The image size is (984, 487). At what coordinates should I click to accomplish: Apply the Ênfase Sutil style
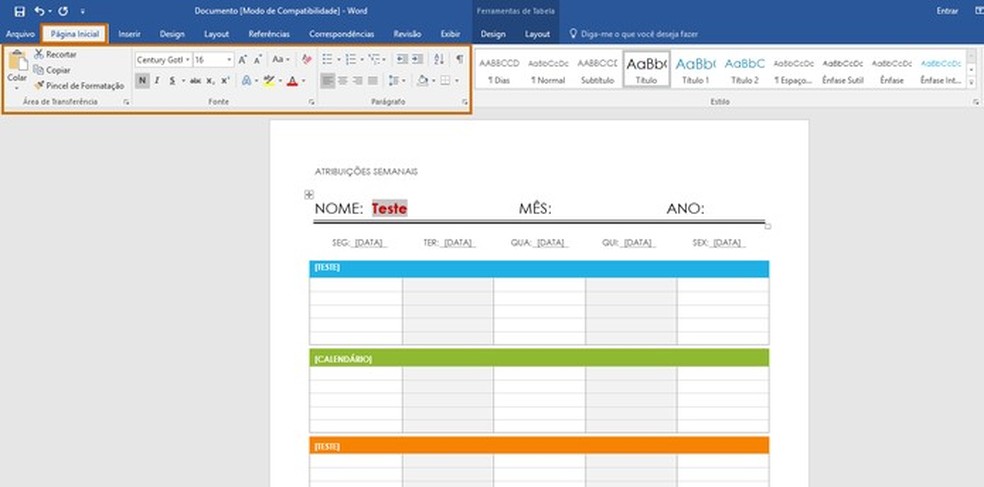843,70
